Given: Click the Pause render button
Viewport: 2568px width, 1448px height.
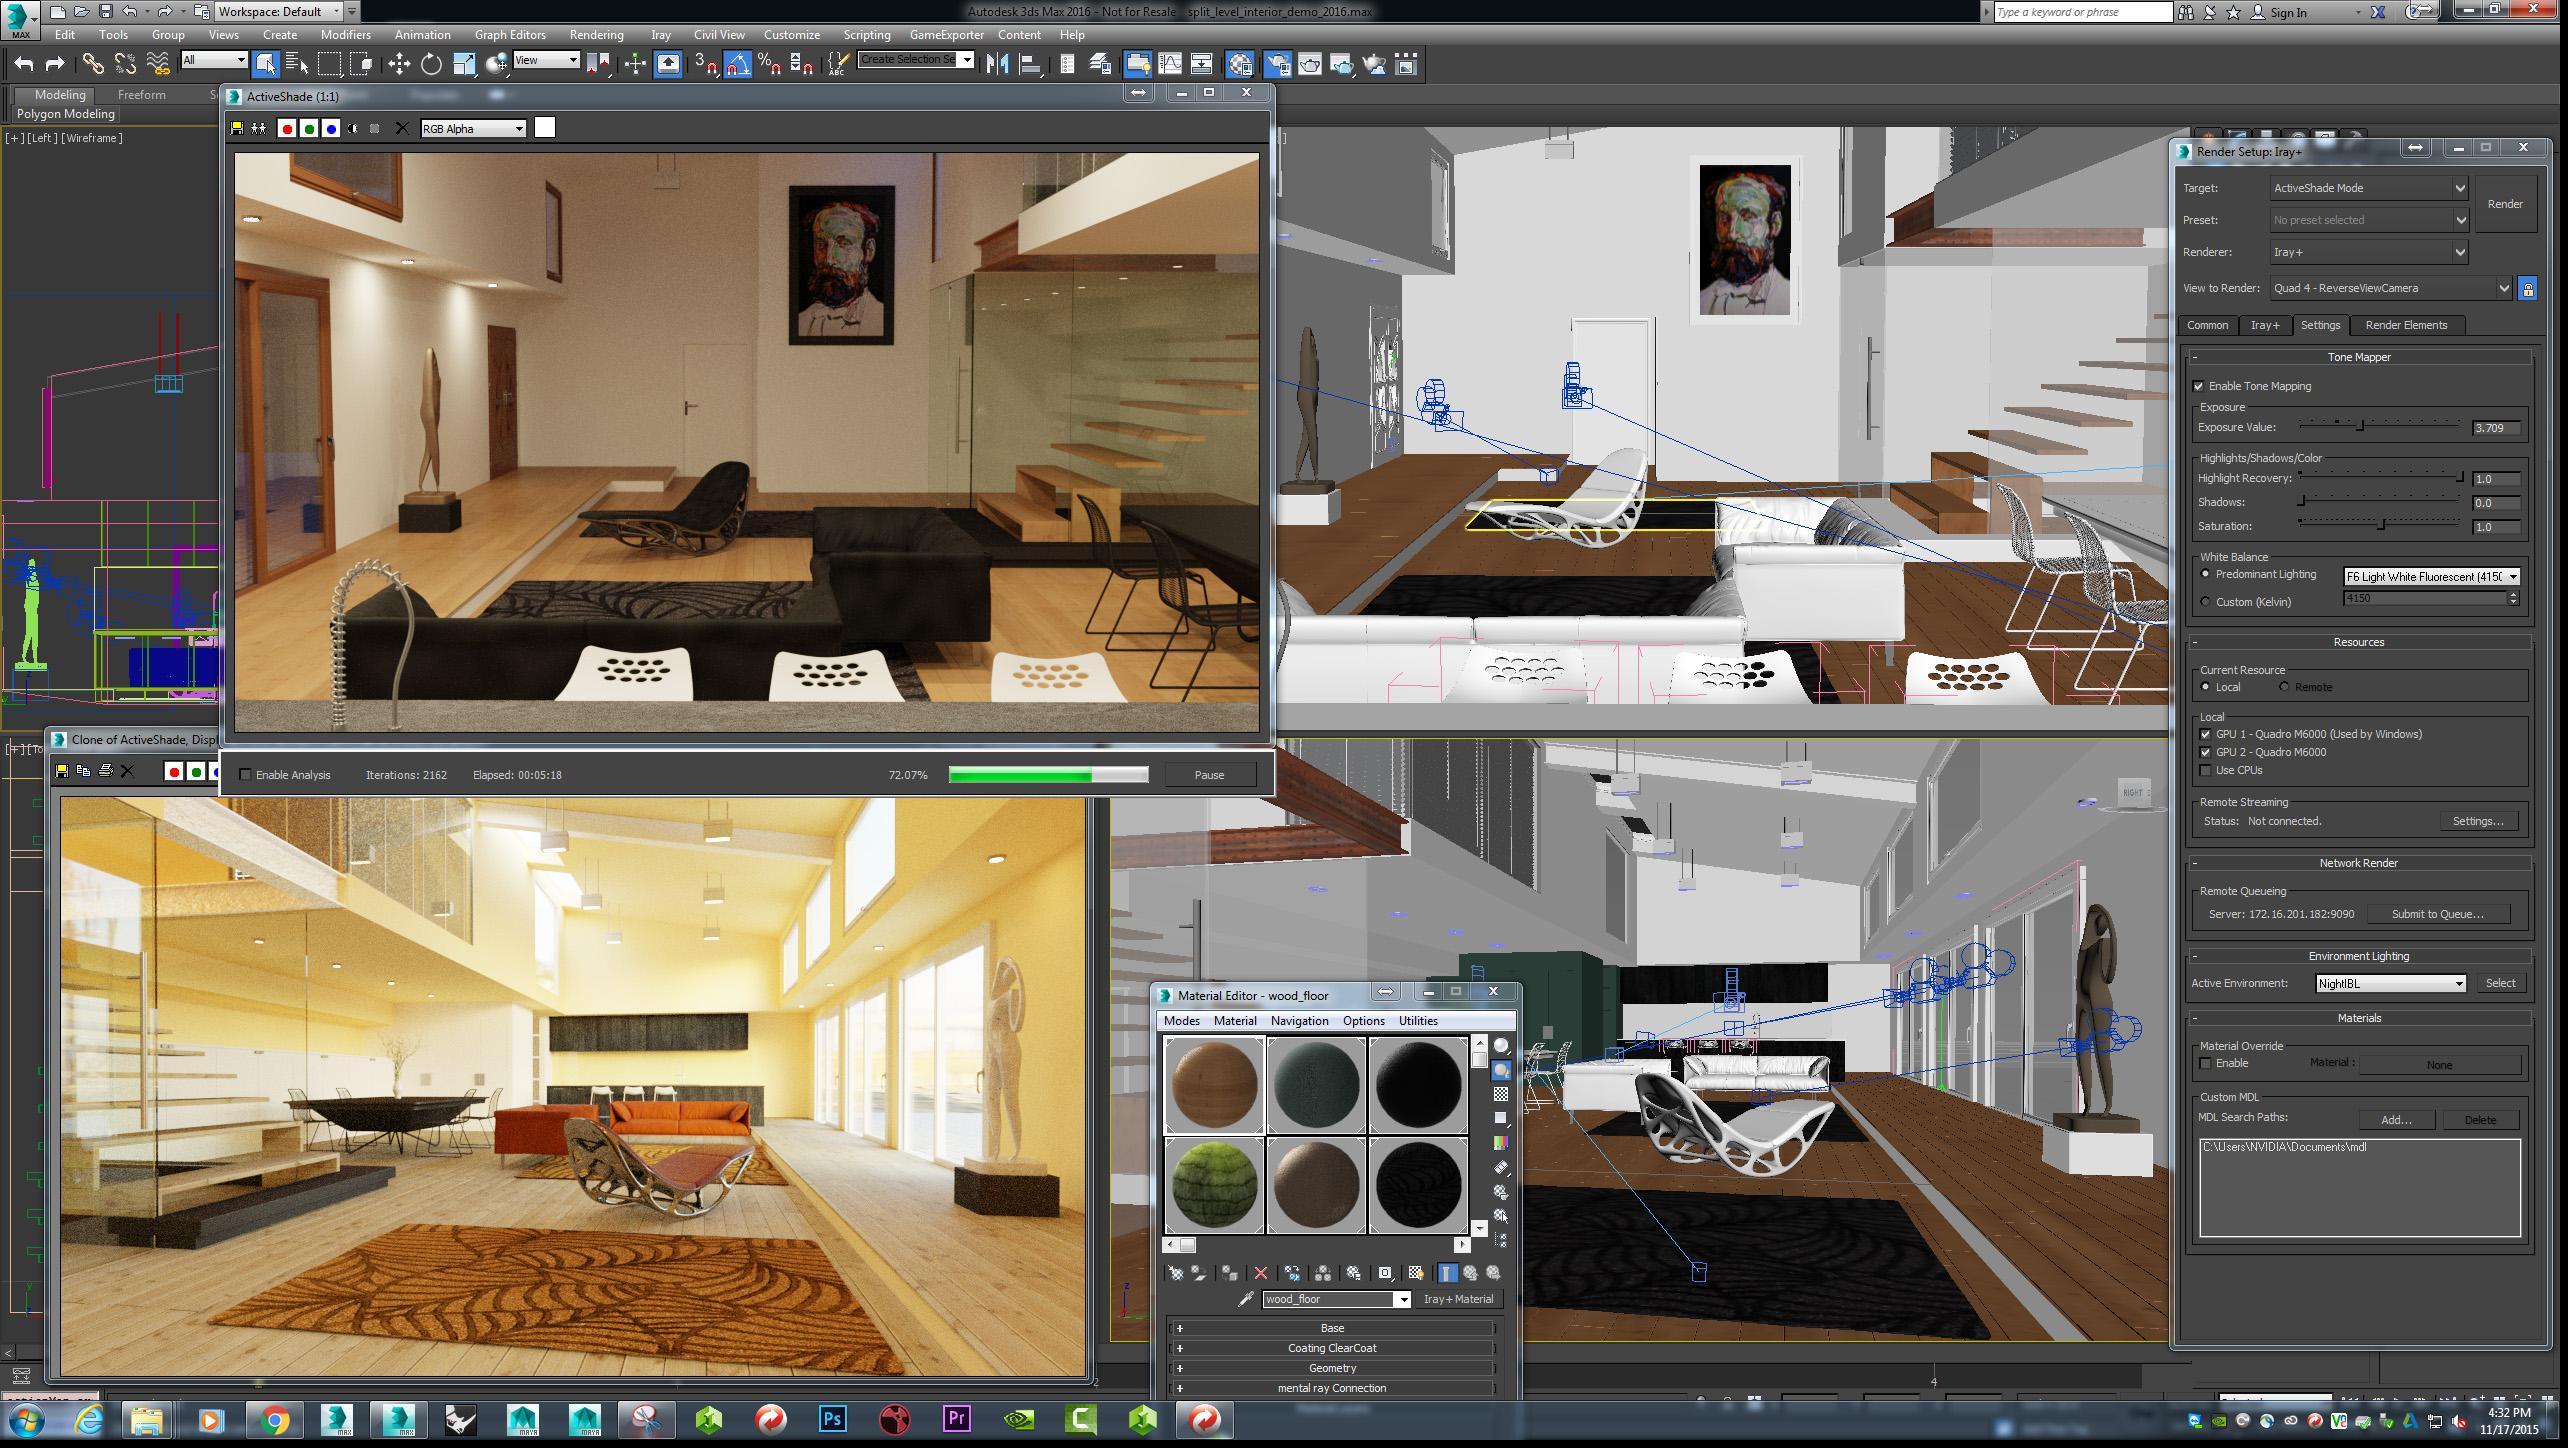Looking at the screenshot, I should 1208,774.
